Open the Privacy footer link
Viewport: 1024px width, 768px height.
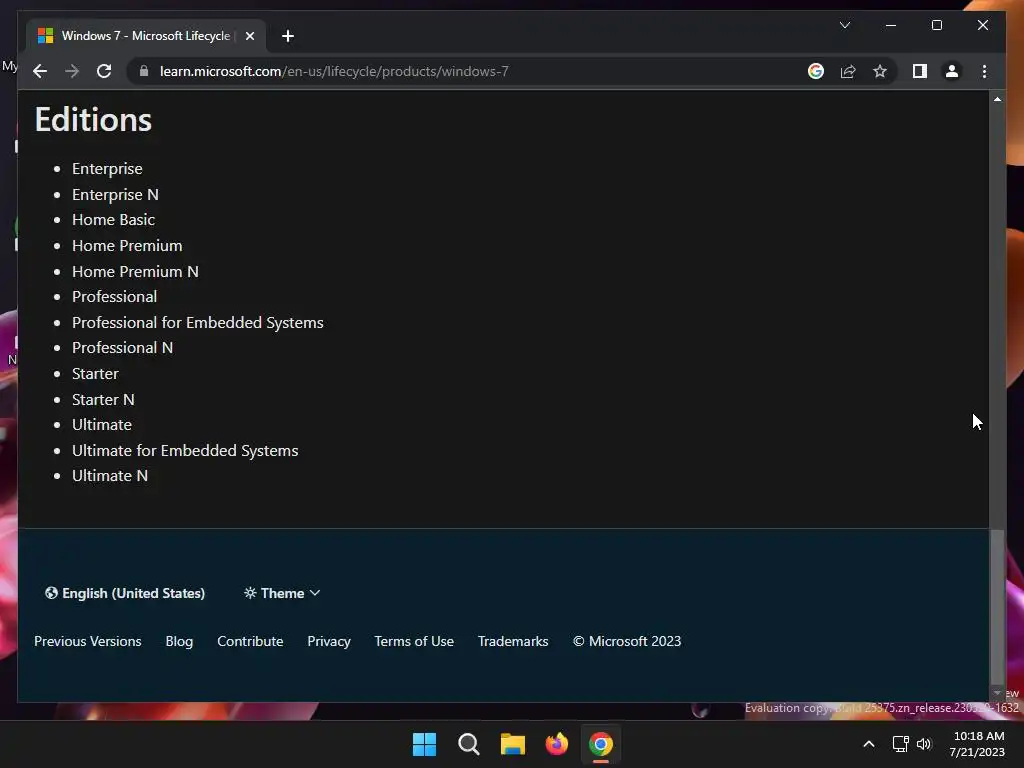coord(328,641)
